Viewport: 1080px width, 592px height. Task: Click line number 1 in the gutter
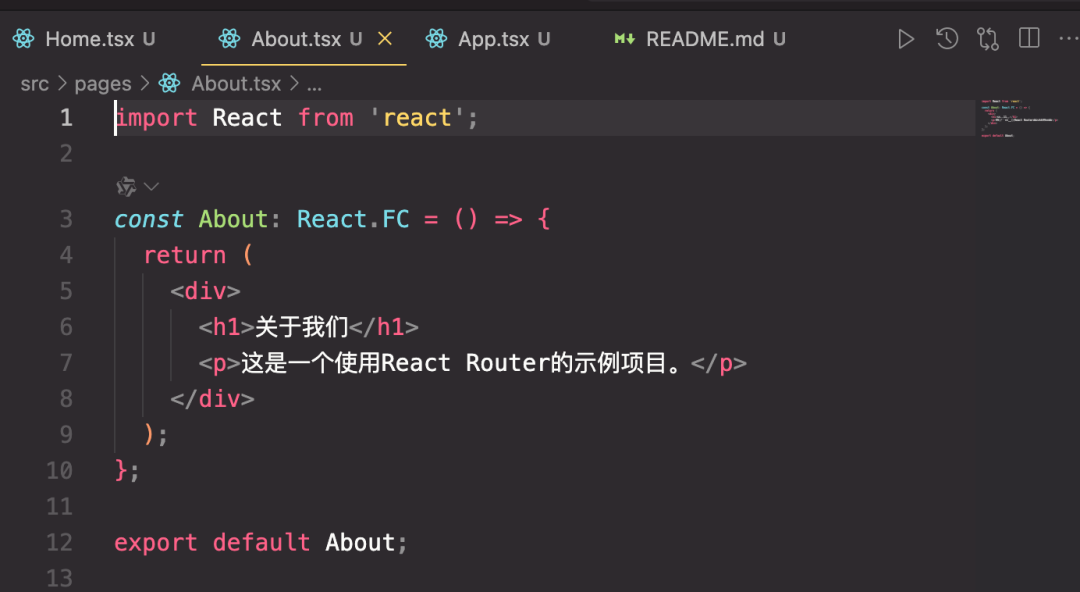[66, 118]
